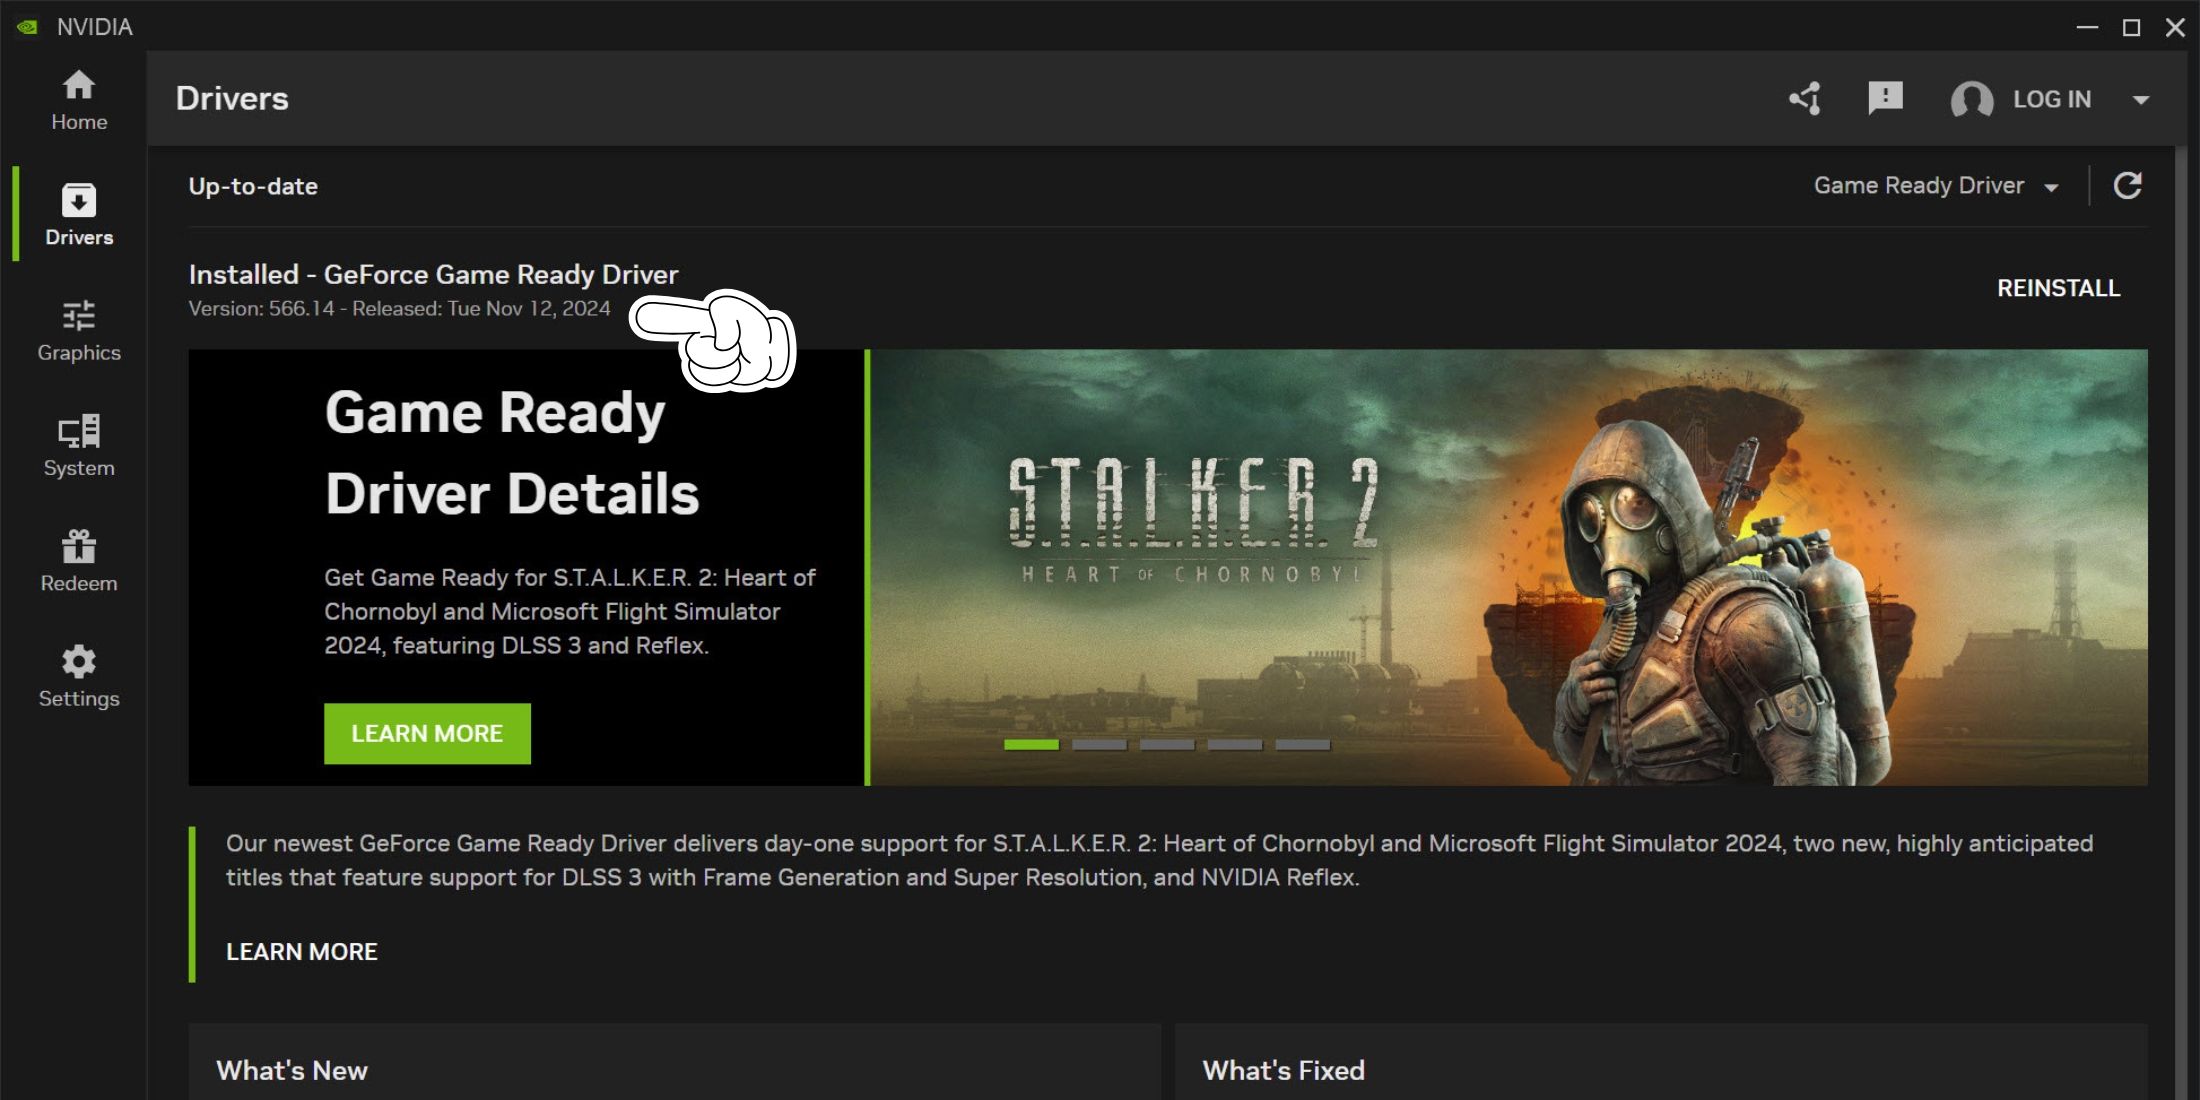Open the Game Ready Driver dropdown

(1936, 186)
